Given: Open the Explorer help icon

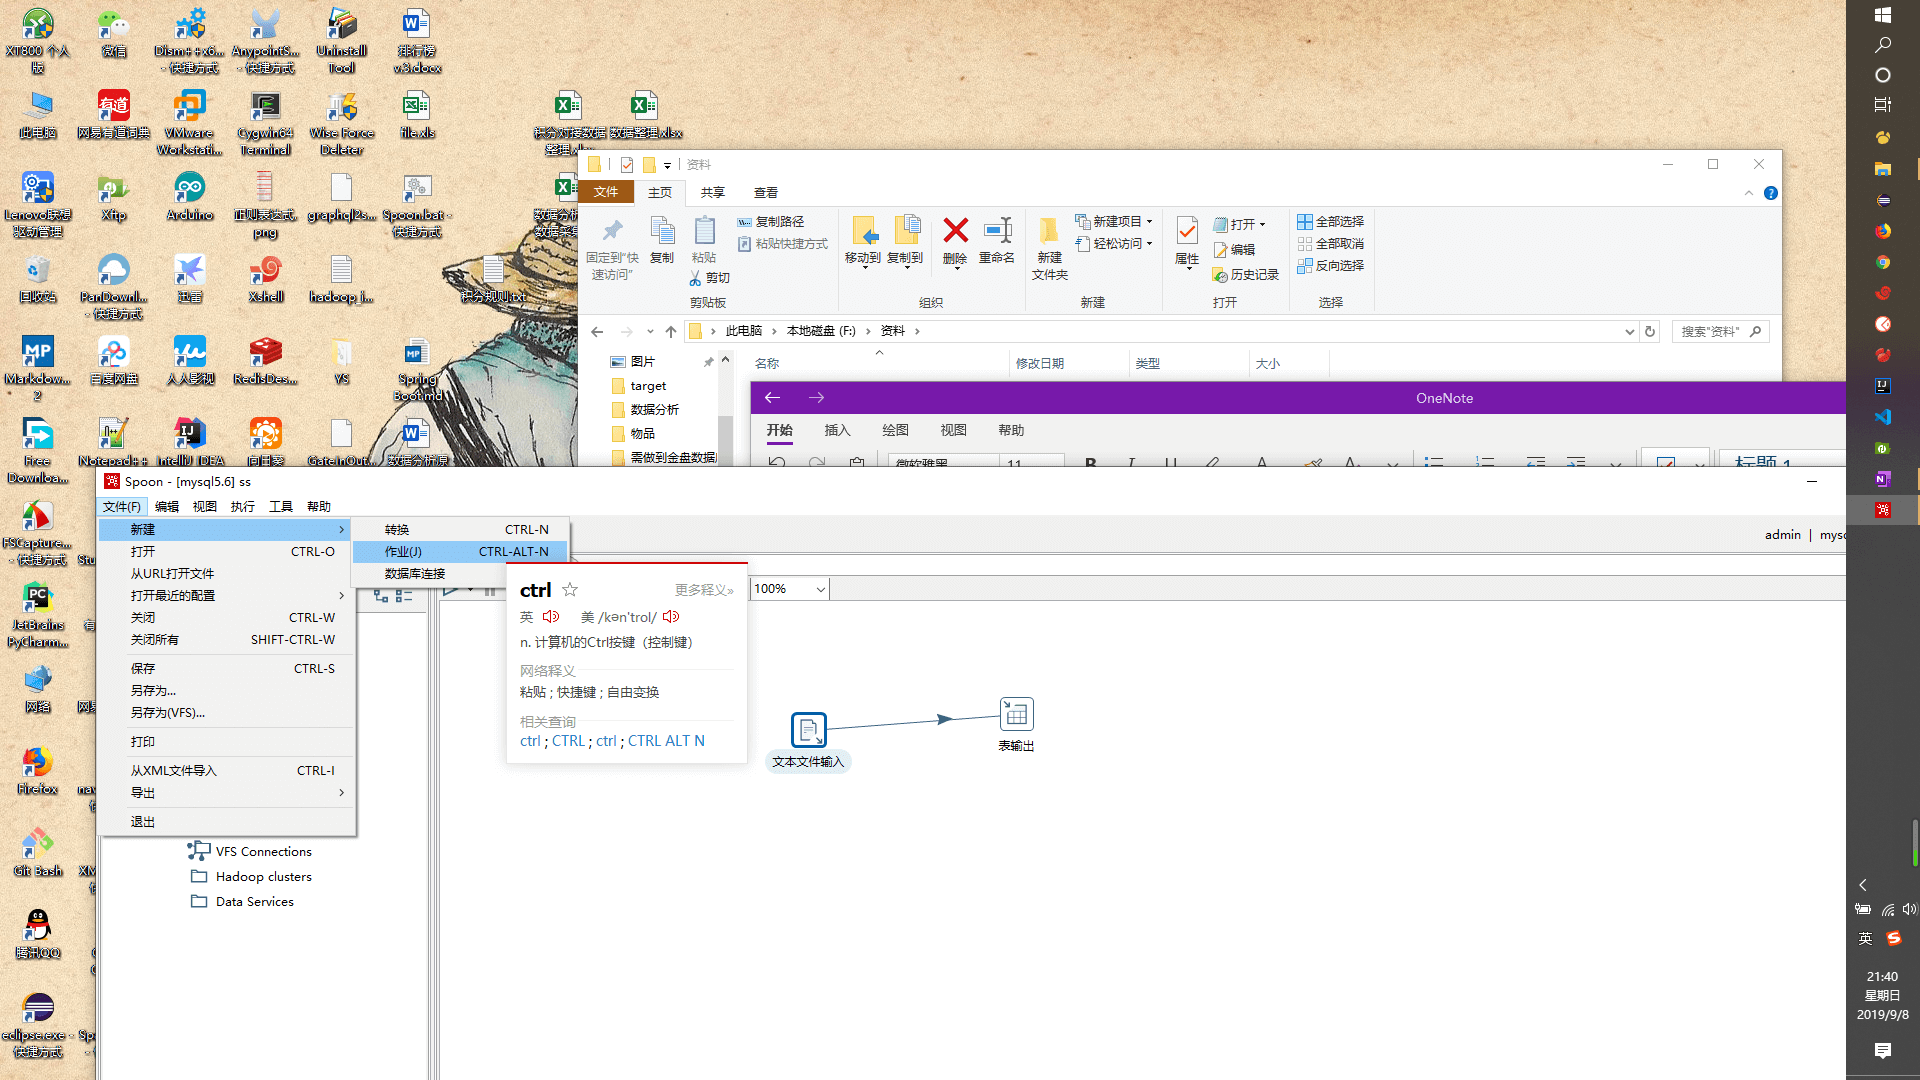Looking at the screenshot, I should click(x=1771, y=193).
